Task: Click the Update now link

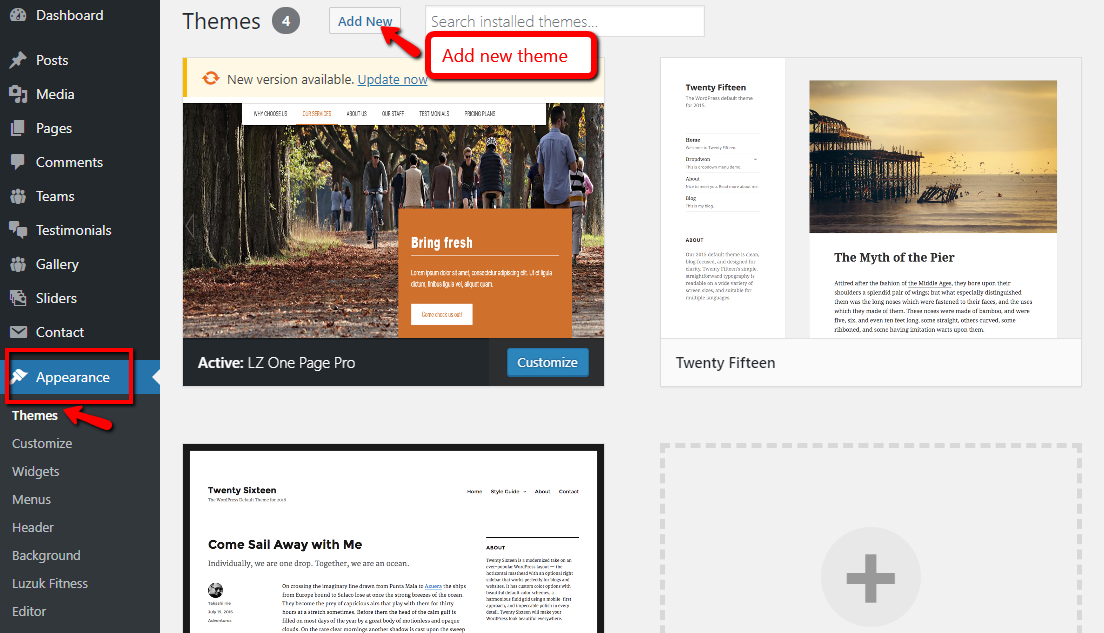Action: click(392, 80)
